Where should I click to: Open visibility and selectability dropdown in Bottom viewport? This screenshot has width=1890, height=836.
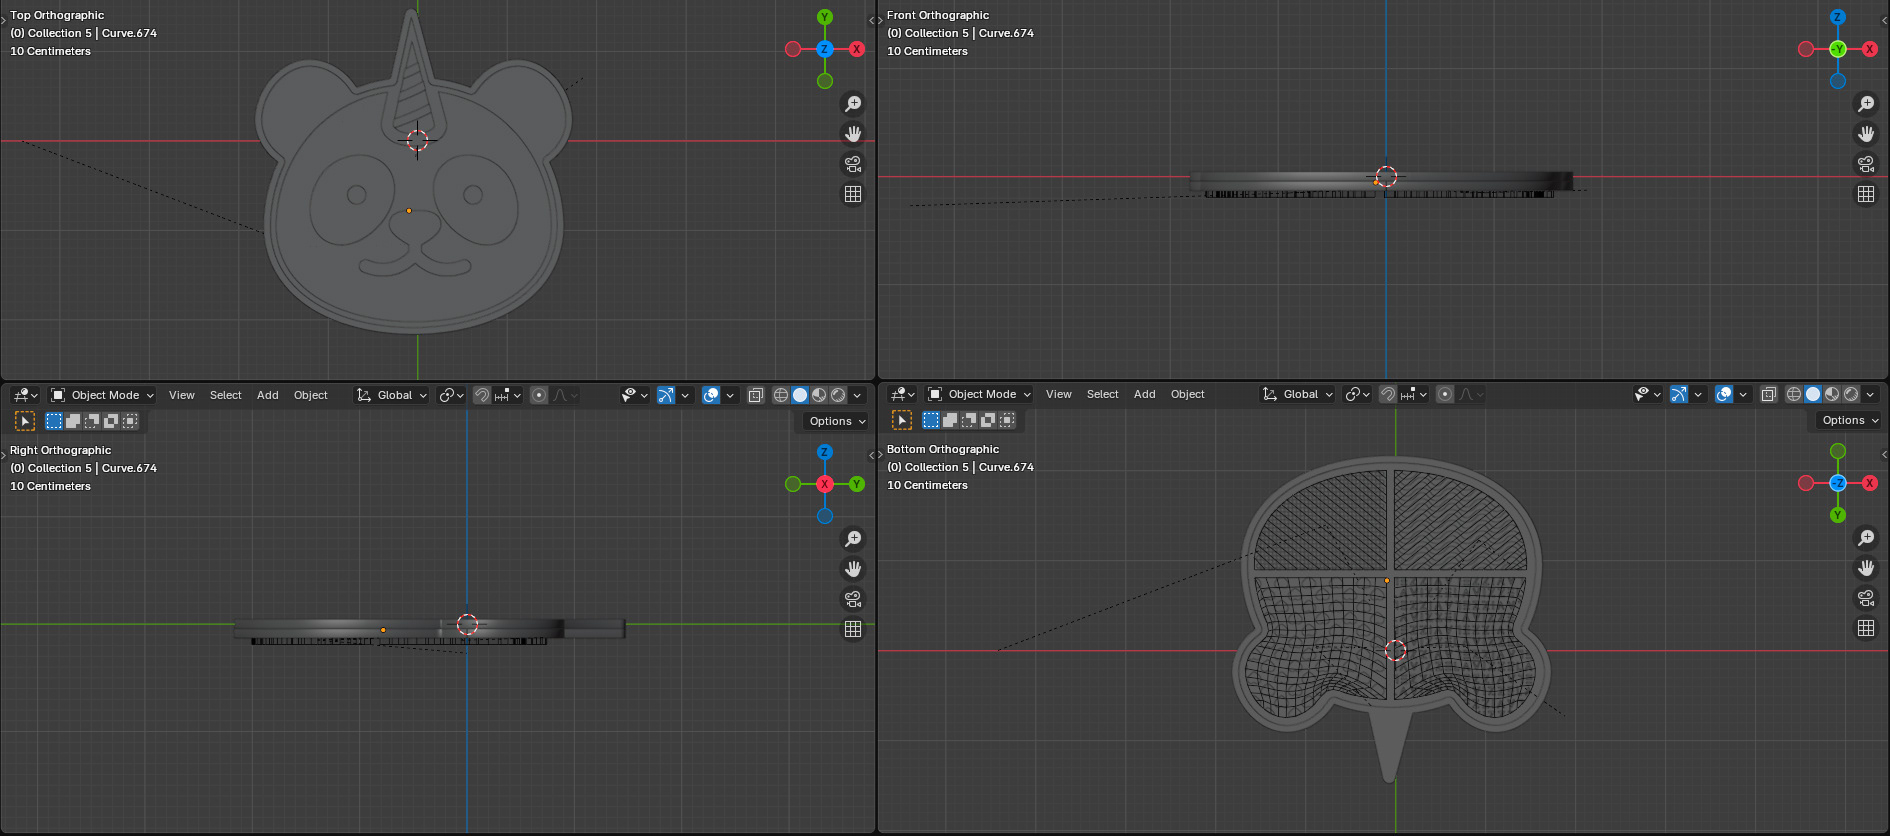click(1646, 394)
